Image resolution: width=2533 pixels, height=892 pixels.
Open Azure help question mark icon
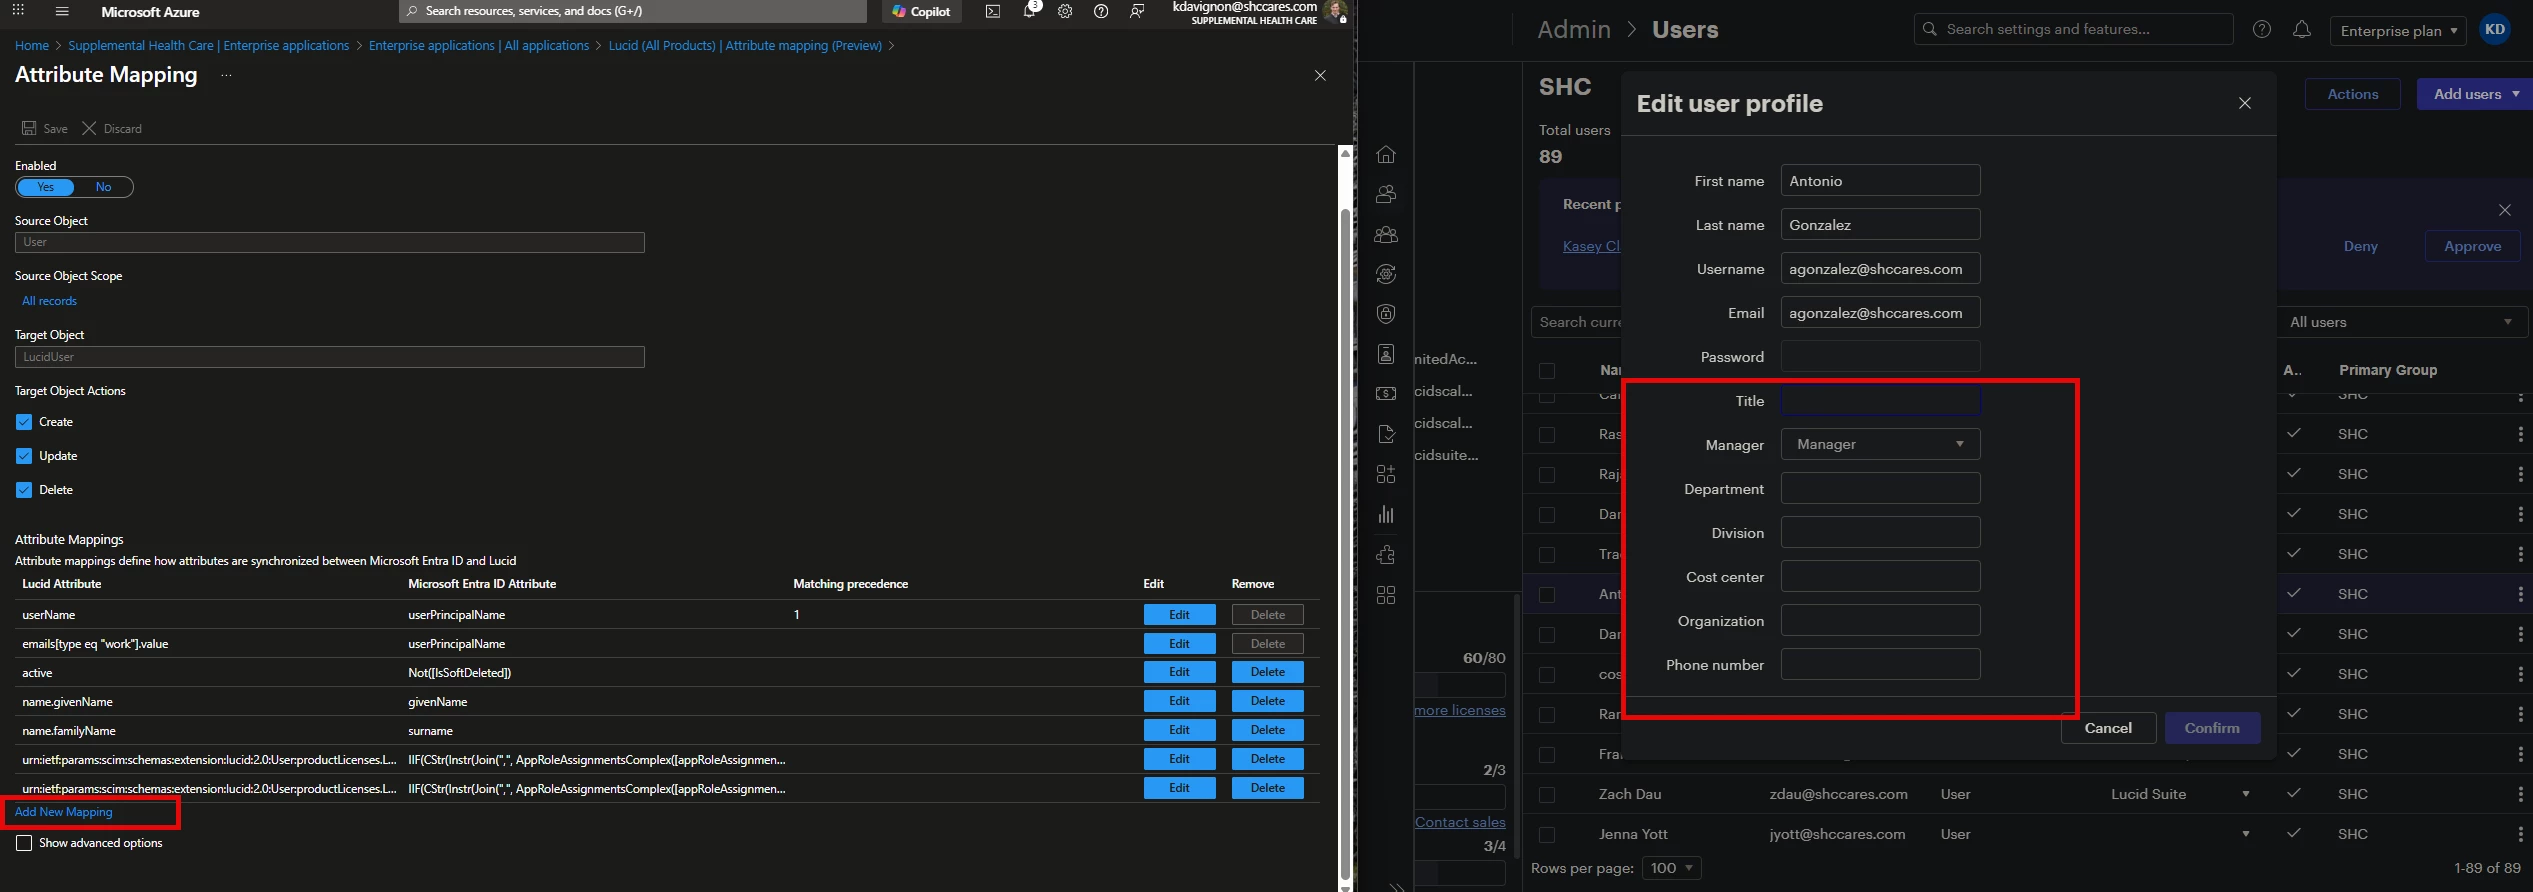(1101, 12)
